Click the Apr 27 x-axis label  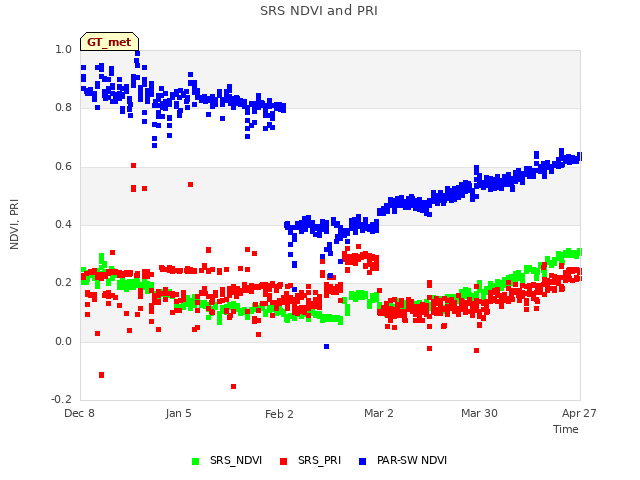point(579,413)
